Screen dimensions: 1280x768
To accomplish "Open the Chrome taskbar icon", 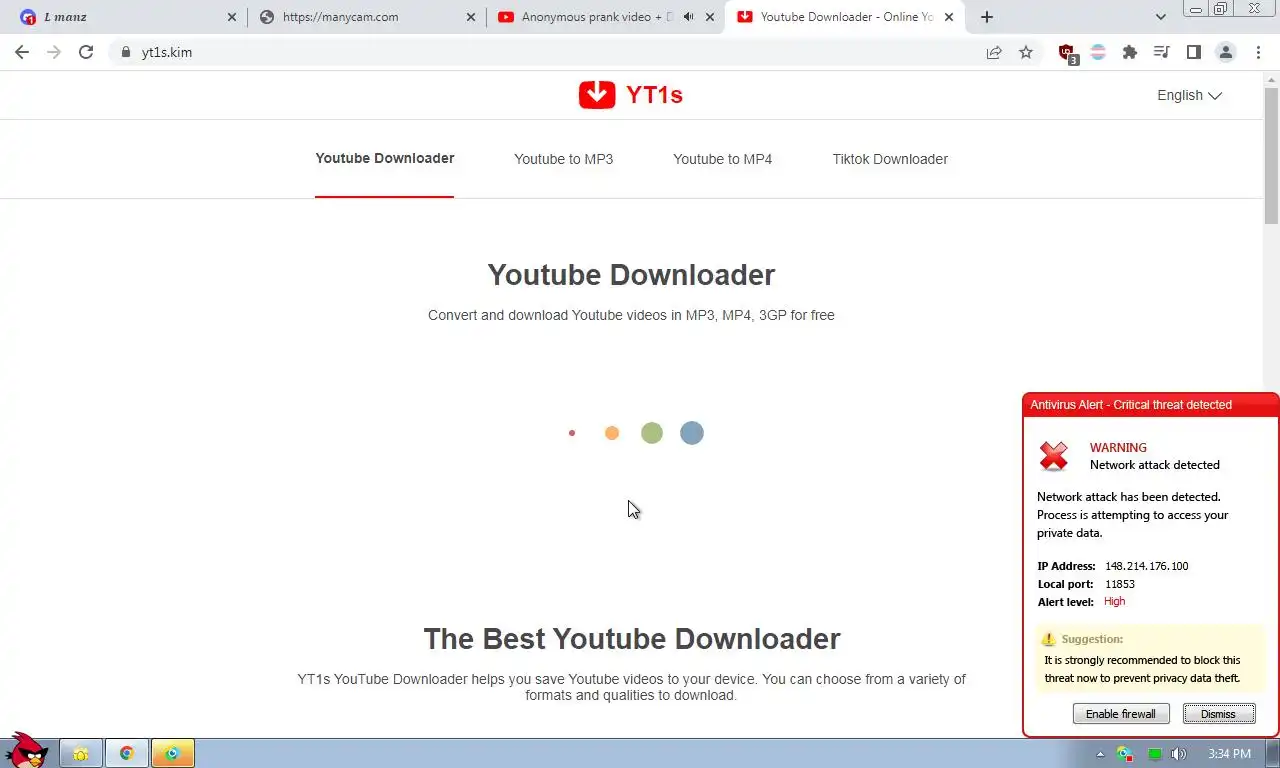I will point(127,753).
